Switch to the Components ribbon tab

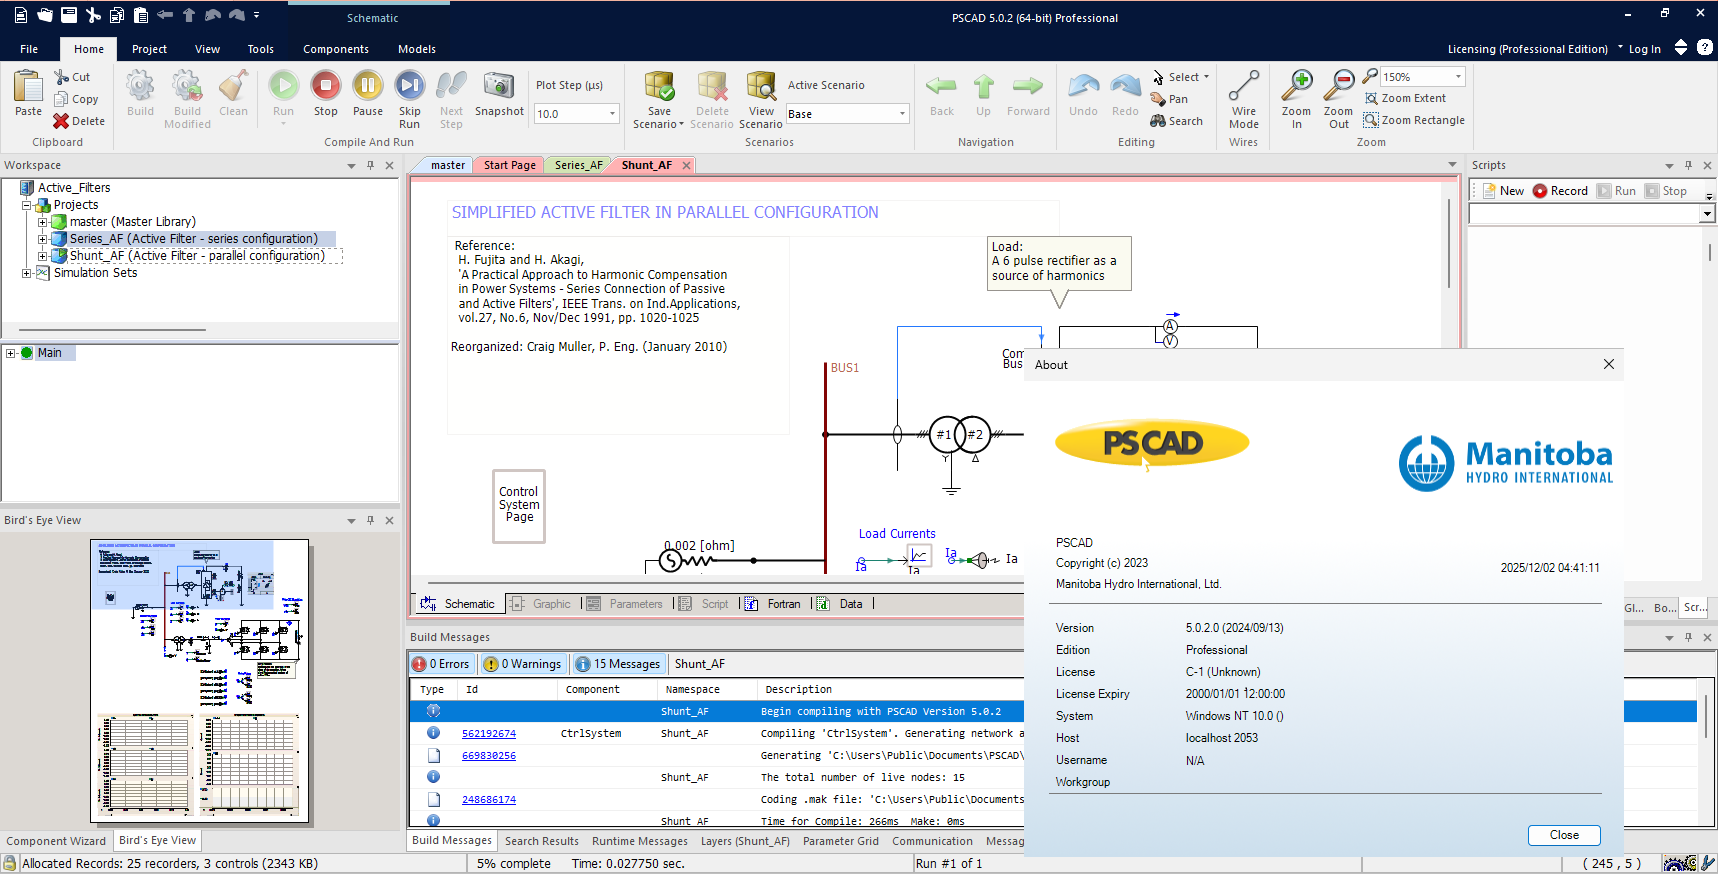(336, 49)
